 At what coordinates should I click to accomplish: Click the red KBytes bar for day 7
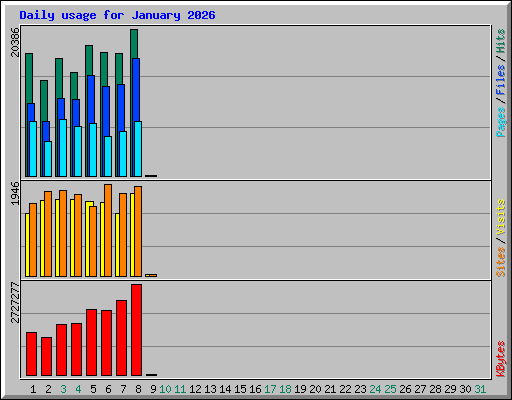121,338
